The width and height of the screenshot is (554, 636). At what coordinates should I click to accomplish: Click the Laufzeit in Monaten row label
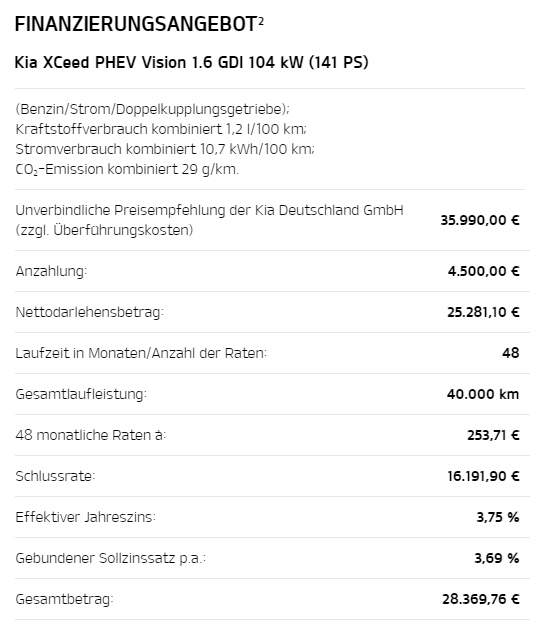(x=141, y=353)
